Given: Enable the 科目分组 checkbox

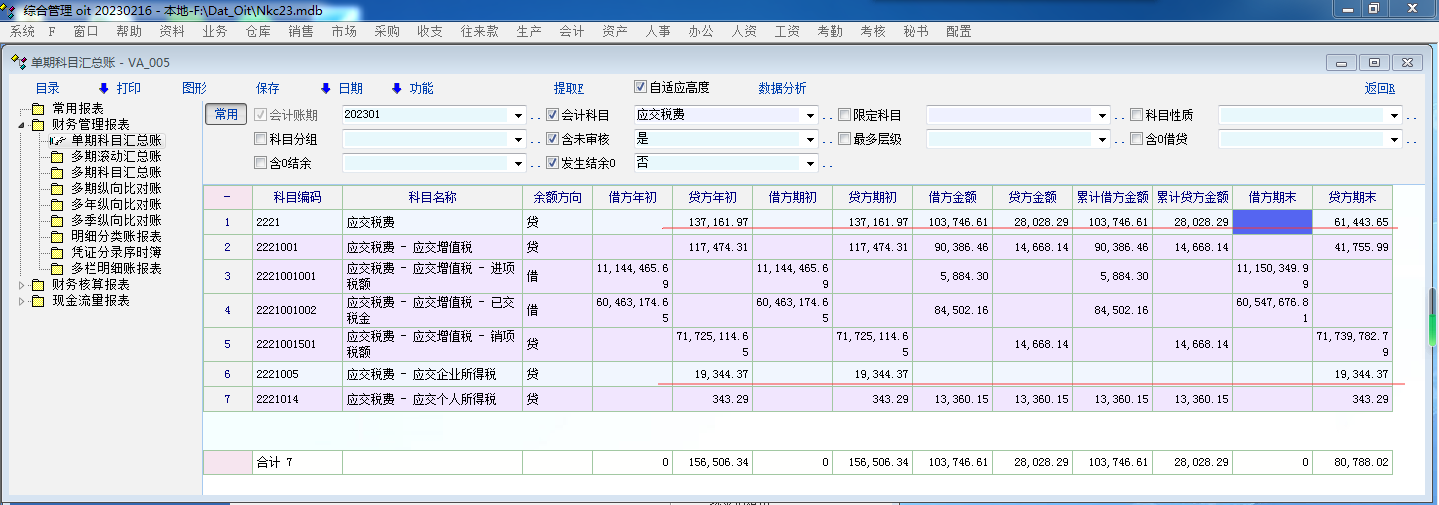Looking at the screenshot, I should point(261,139).
